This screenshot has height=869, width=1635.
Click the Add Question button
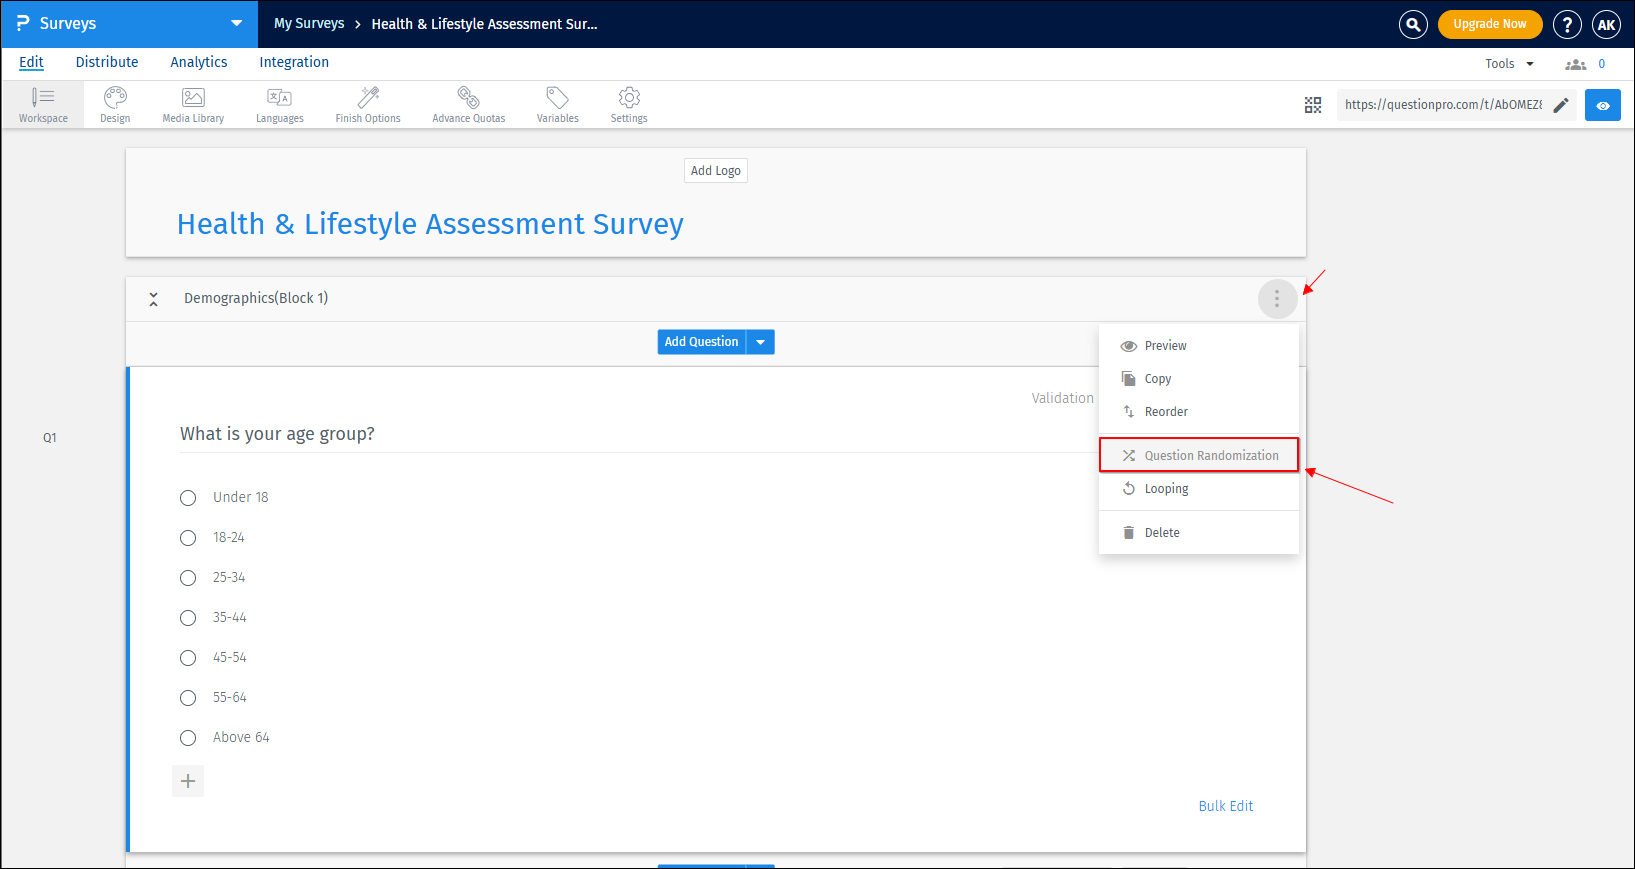click(702, 342)
